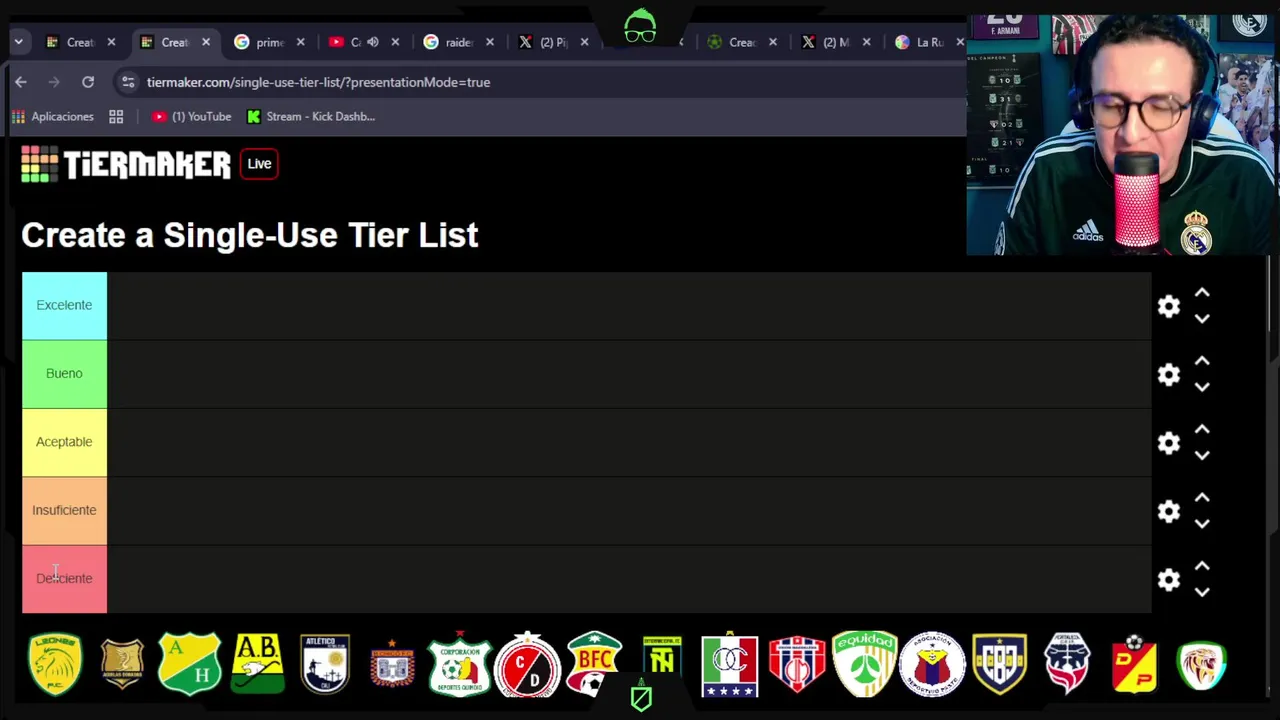This screenshot has width=1280, height=720.
Task: Open the Aplicaciones bookmarks shortcut
Action: [x=53, y=117]
